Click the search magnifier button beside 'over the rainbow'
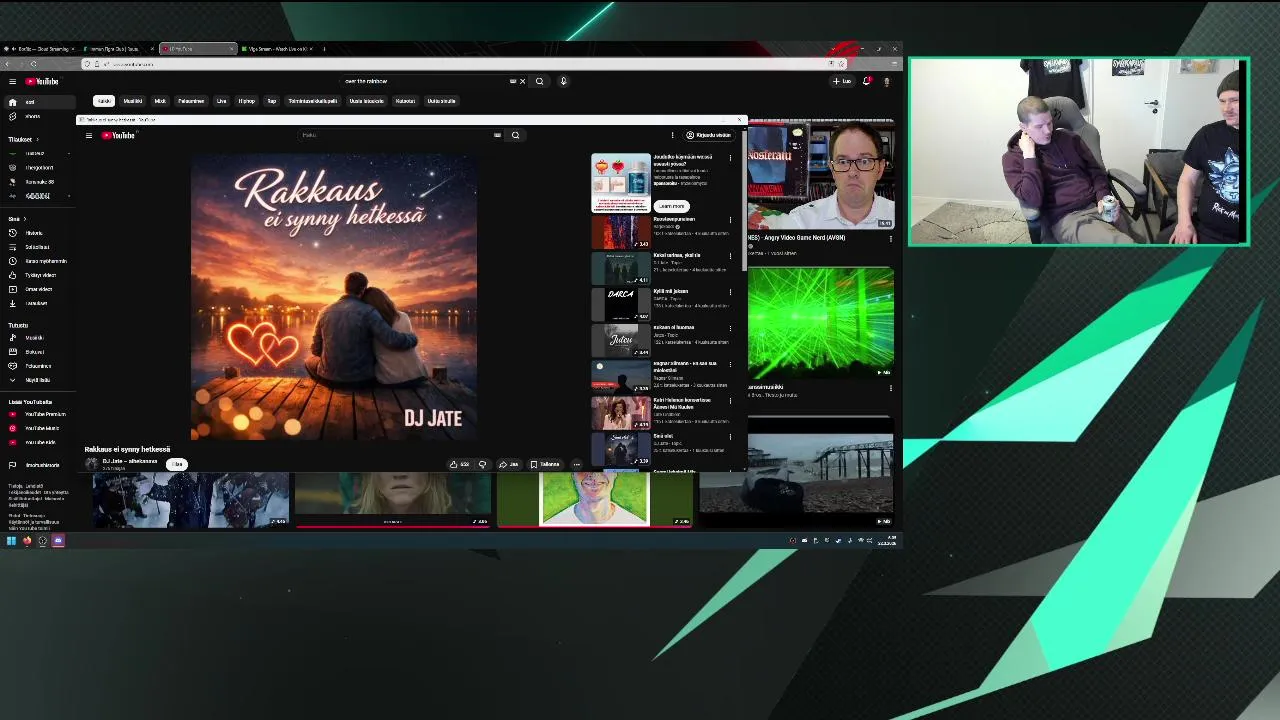The height and width of the screenshot is (720, 1280). coord(539,81)
